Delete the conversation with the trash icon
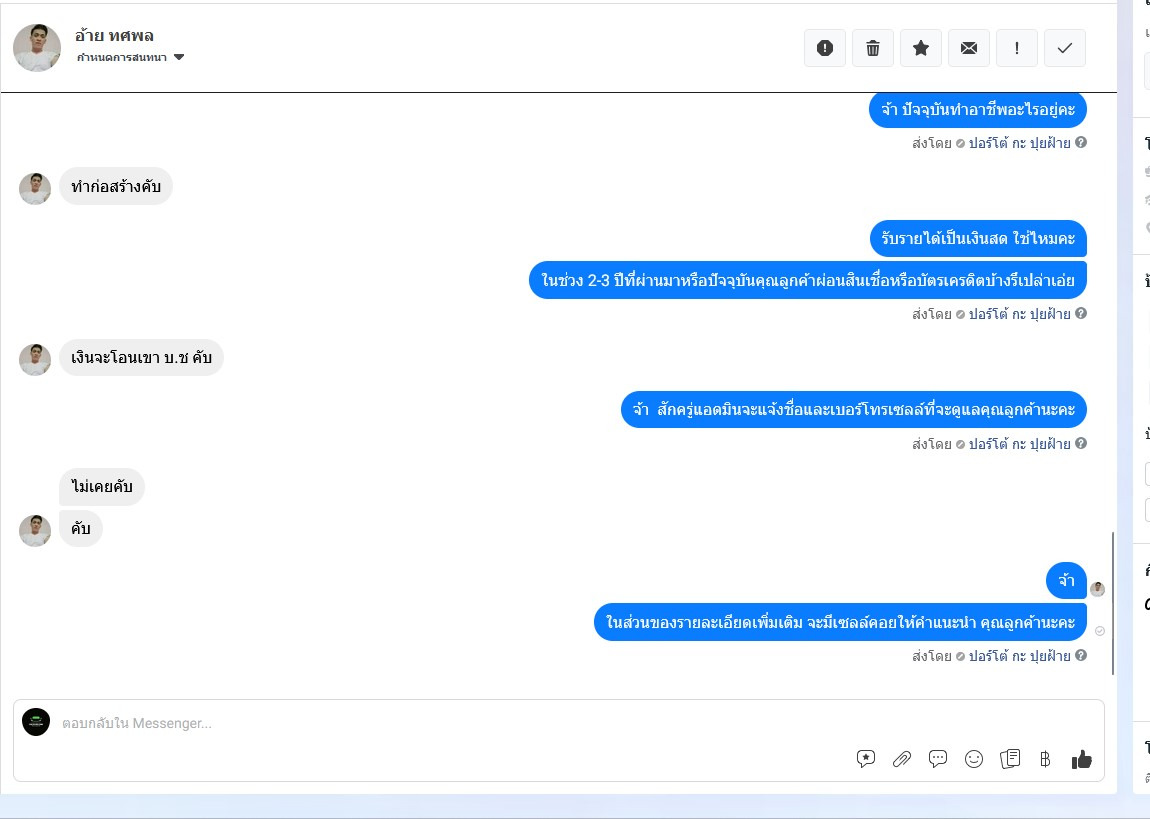The width and height of the screenshot is (1150, 819). (873, 48)
